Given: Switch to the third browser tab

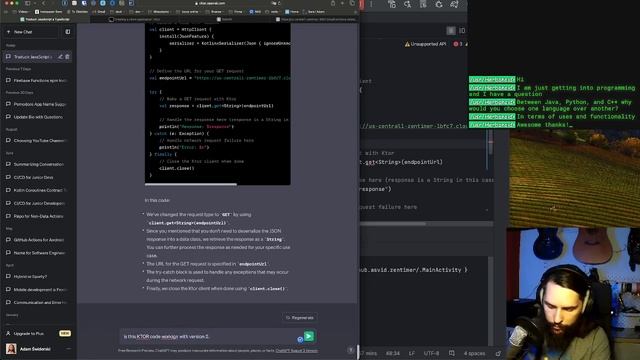Looking at the screenshot, I should (224, 19).
